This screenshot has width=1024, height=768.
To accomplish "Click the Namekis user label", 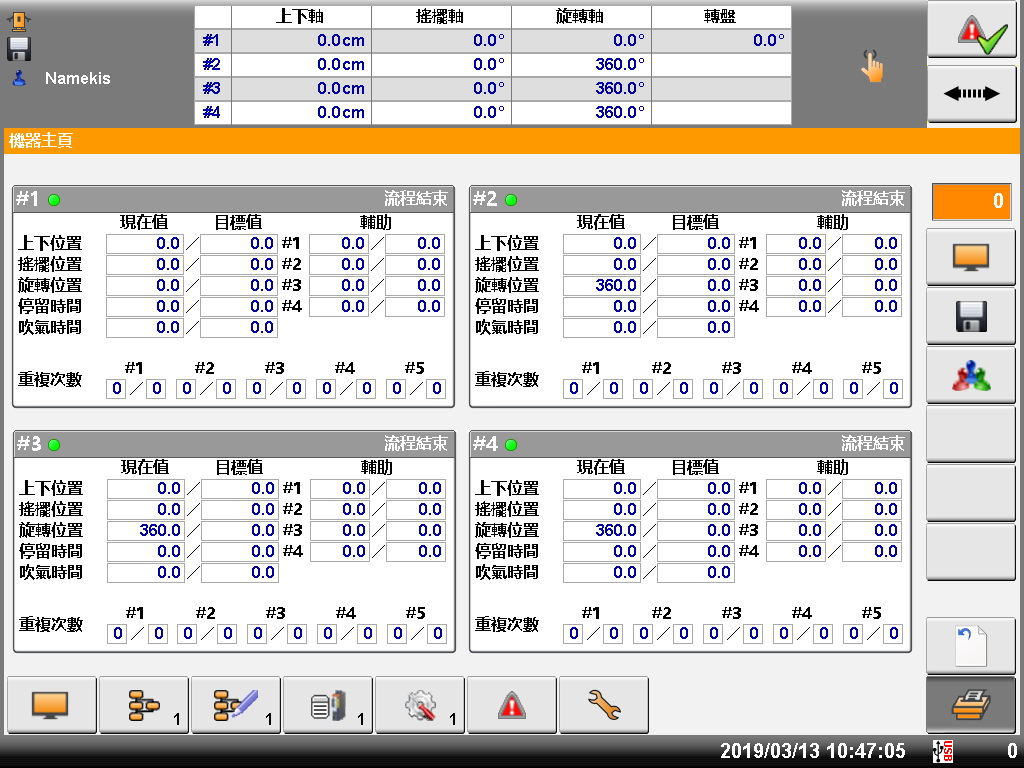I will pyautogui.click(x=77, y=78).
